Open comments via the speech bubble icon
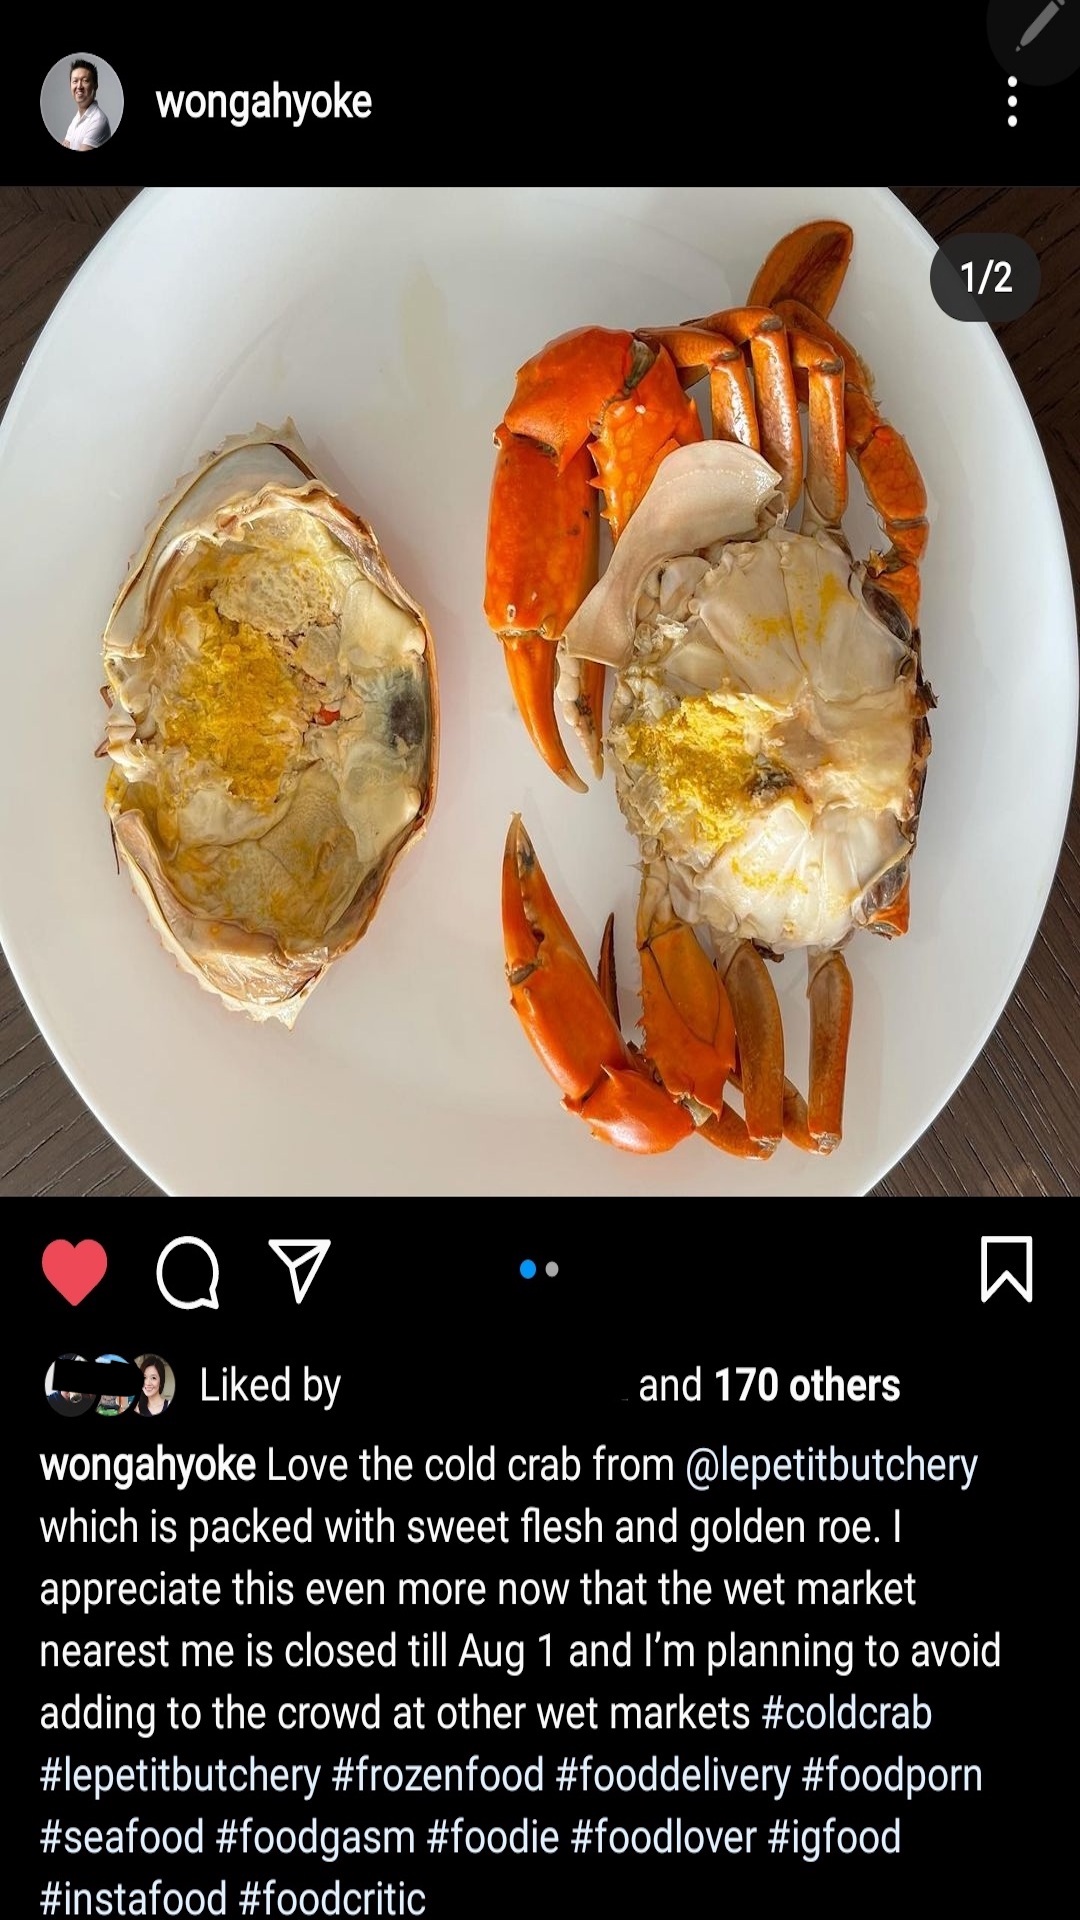Viewport: 1080px width, 1920px height. click(188, 1272)
